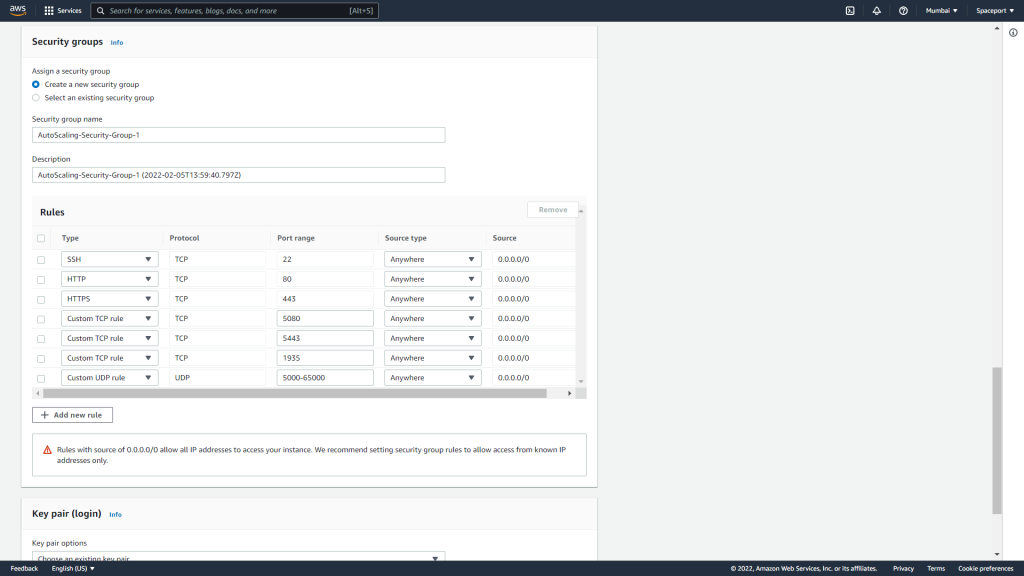Open Cookie preferences link
This screenshot has width=1024, height=576.
[x=985, y=569]
